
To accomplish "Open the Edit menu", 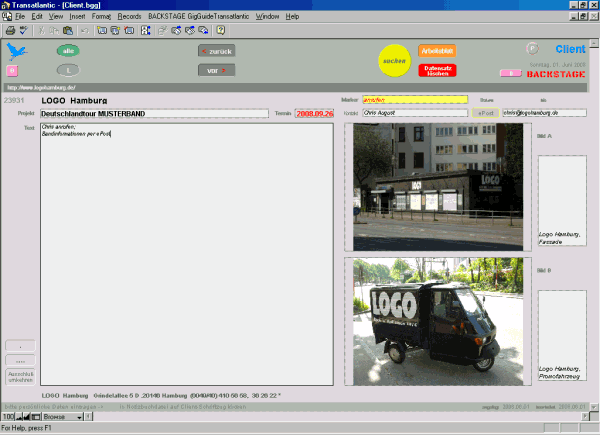I will (x=37, y=16).
